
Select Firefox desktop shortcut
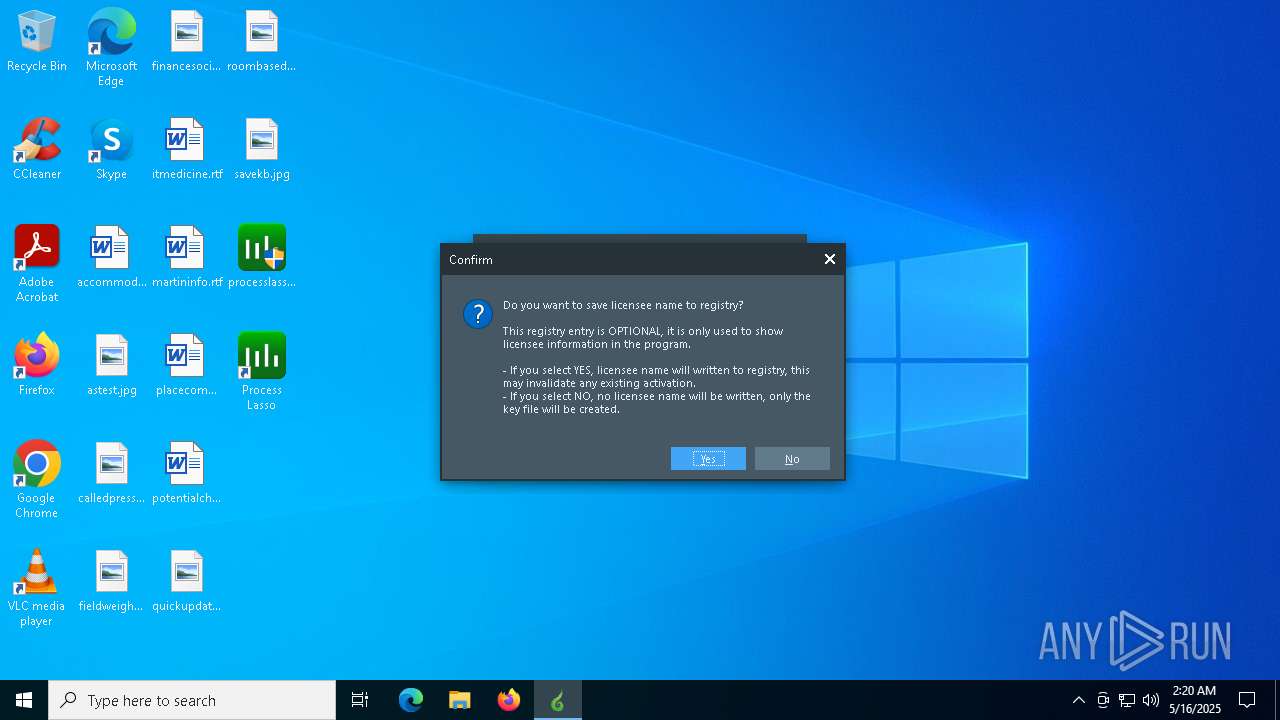(x=37, y=366)
